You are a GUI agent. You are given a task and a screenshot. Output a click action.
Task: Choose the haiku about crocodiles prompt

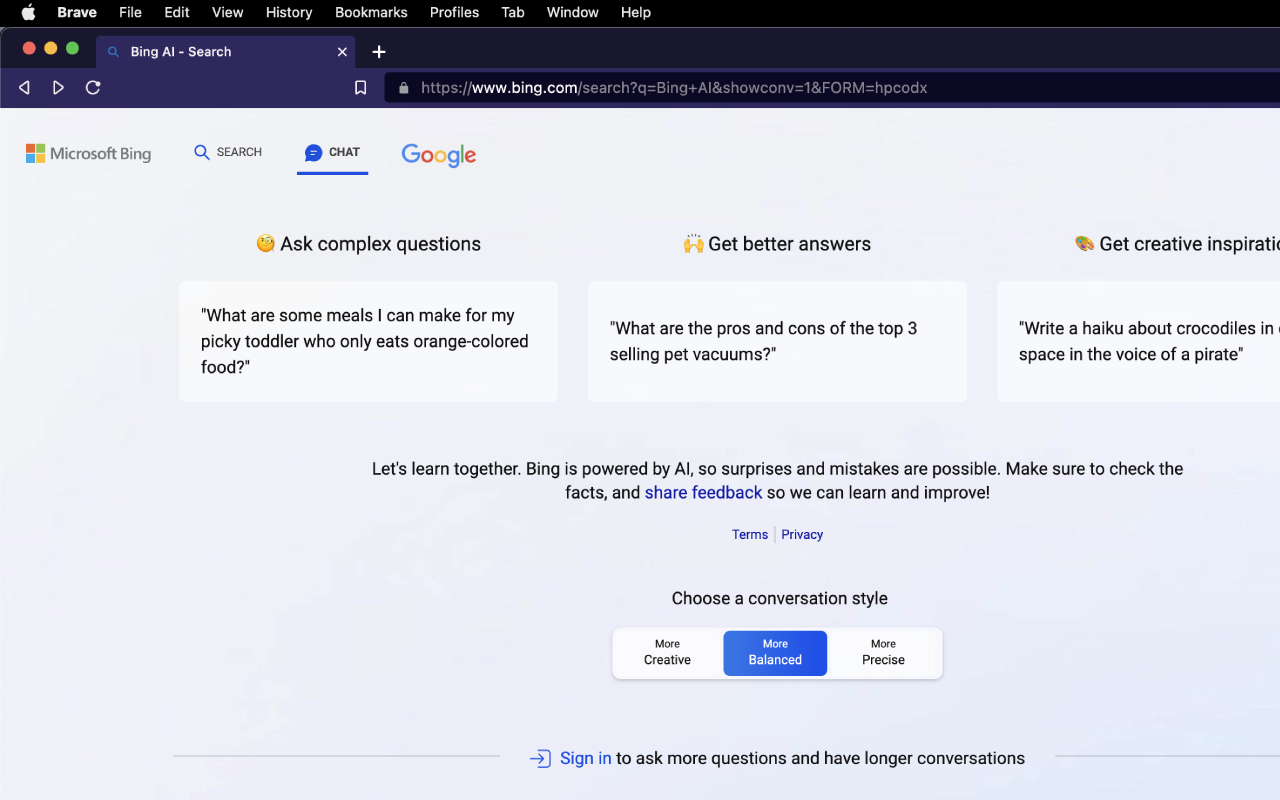point(1138,341)
